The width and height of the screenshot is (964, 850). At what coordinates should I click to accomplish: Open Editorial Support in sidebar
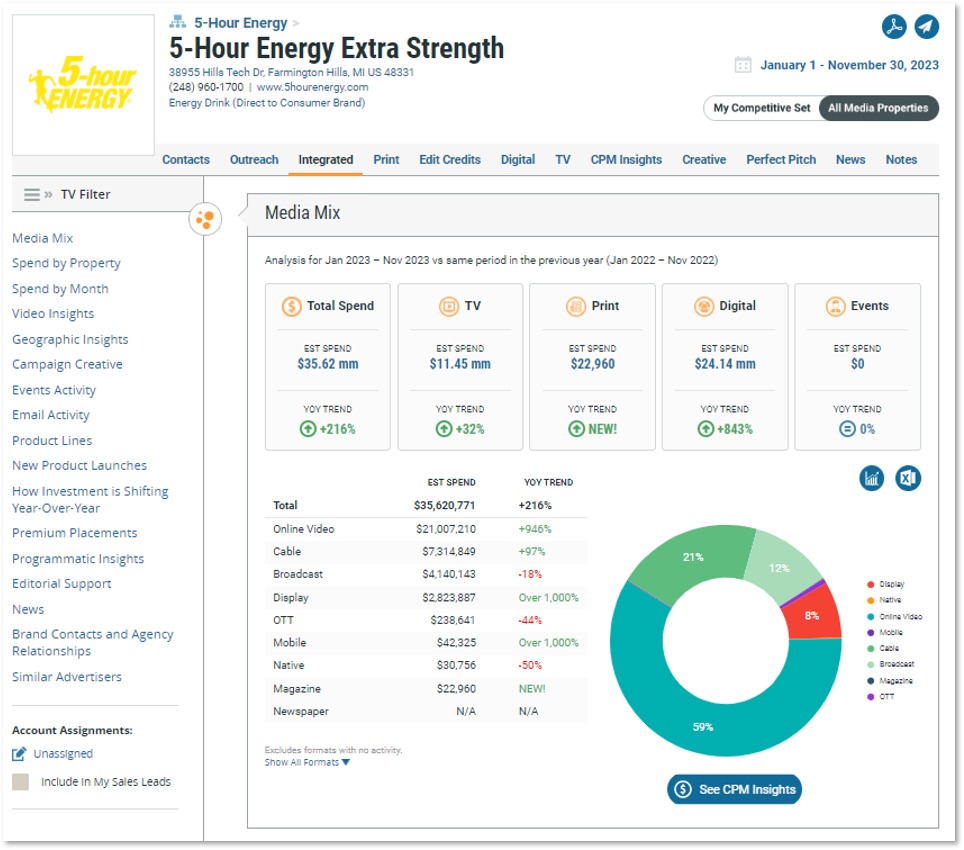point(61,584)
